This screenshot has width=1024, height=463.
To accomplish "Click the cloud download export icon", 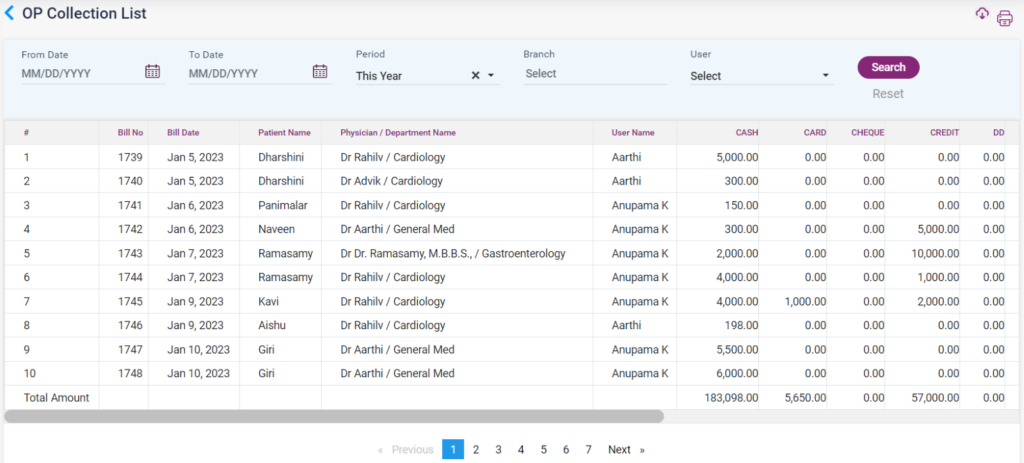I will pos(982,14).
